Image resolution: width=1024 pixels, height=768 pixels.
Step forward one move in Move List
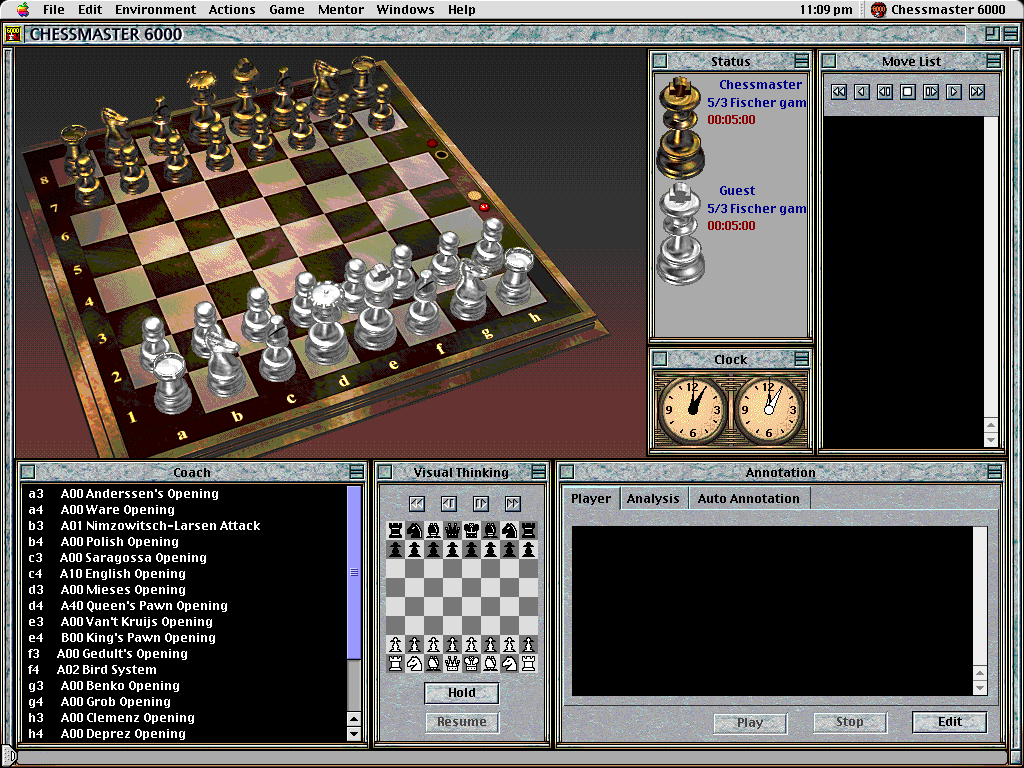(931, 91)
